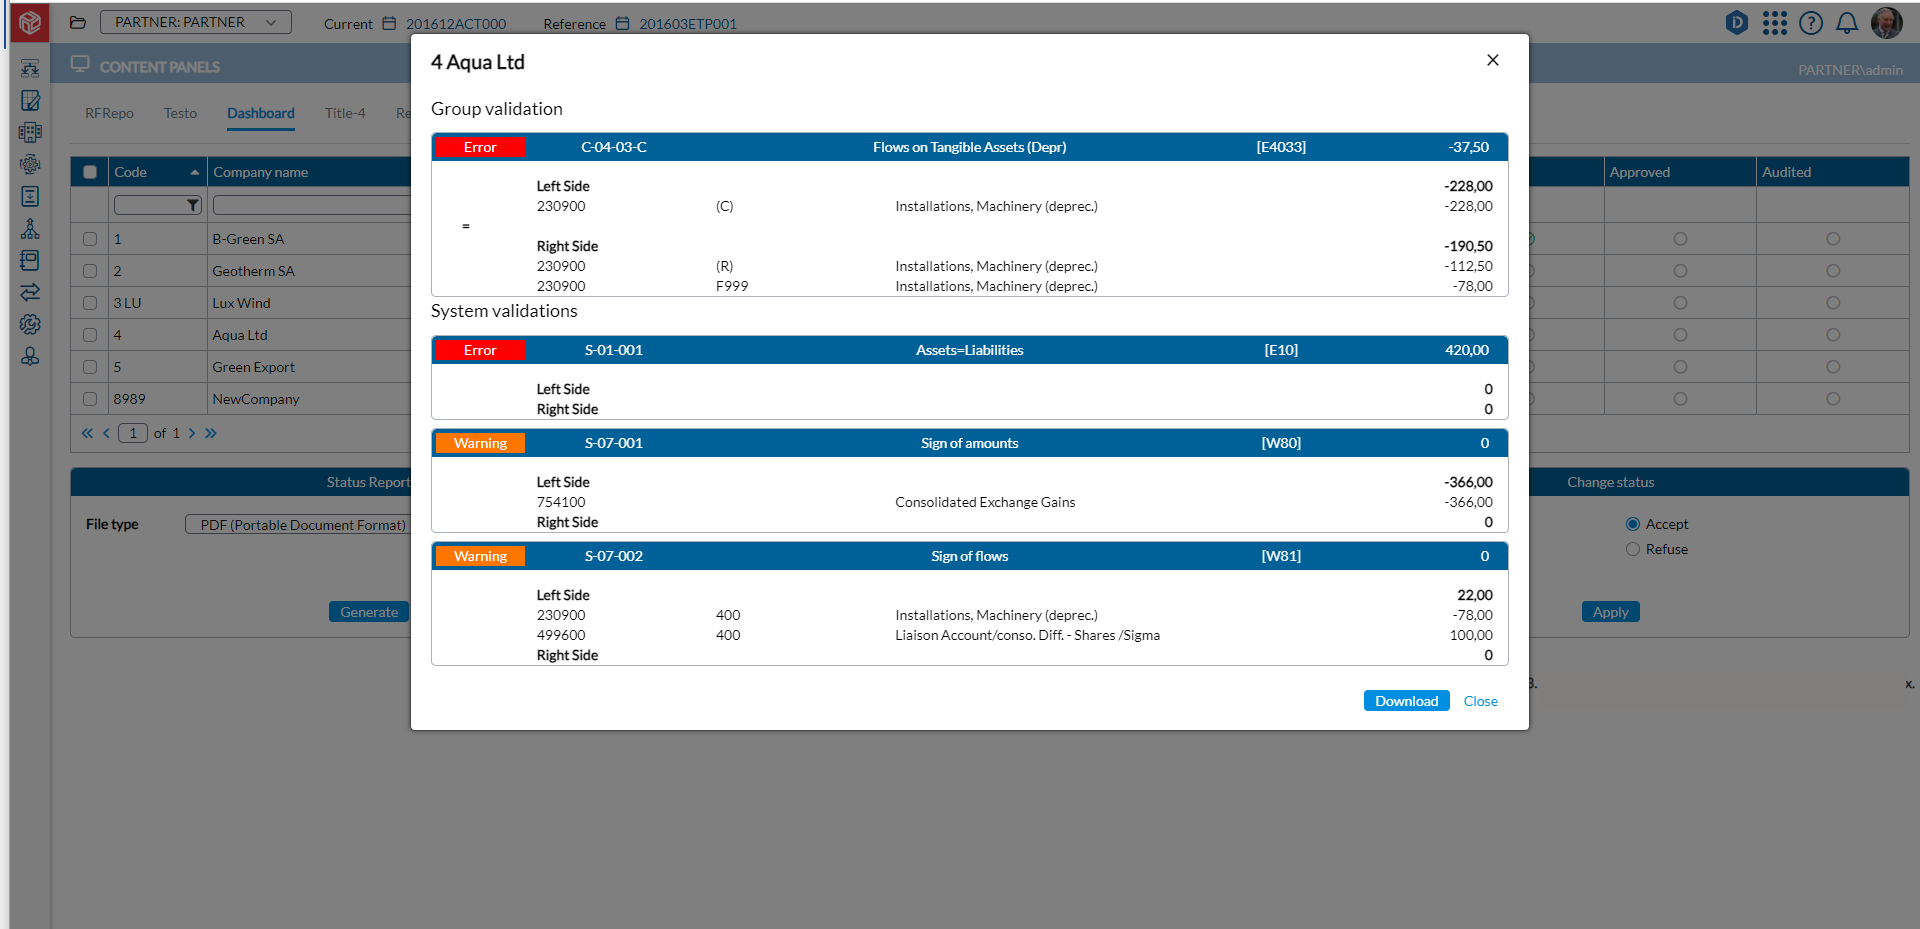Click the Close link in dialog
This screenshot has width=1920, height=929.
tap(1480, 701)
